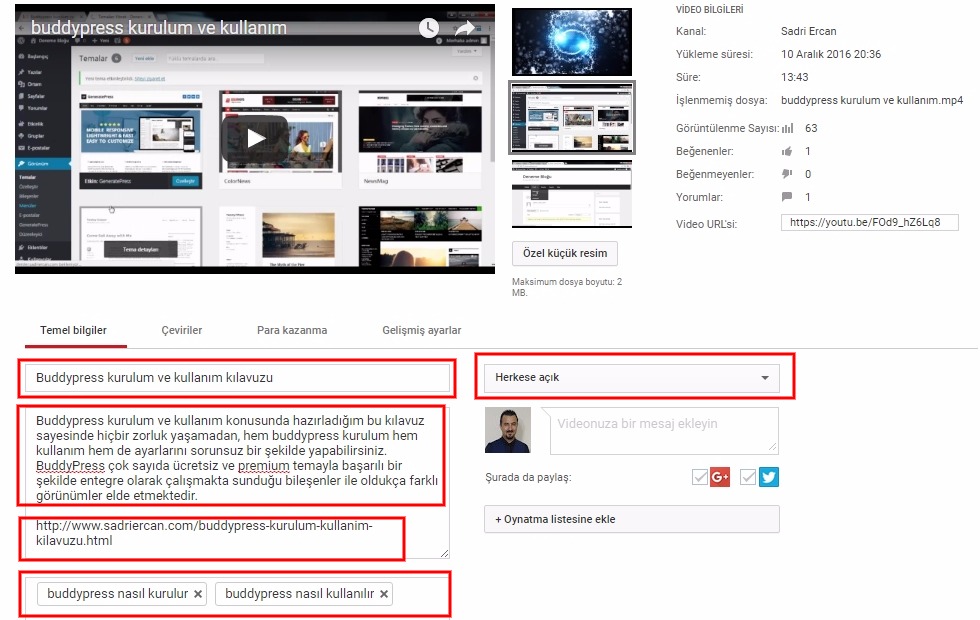Click the thumbs up likes icon
This screenshot has height=620, width=980.
click(x=787, y=151)
